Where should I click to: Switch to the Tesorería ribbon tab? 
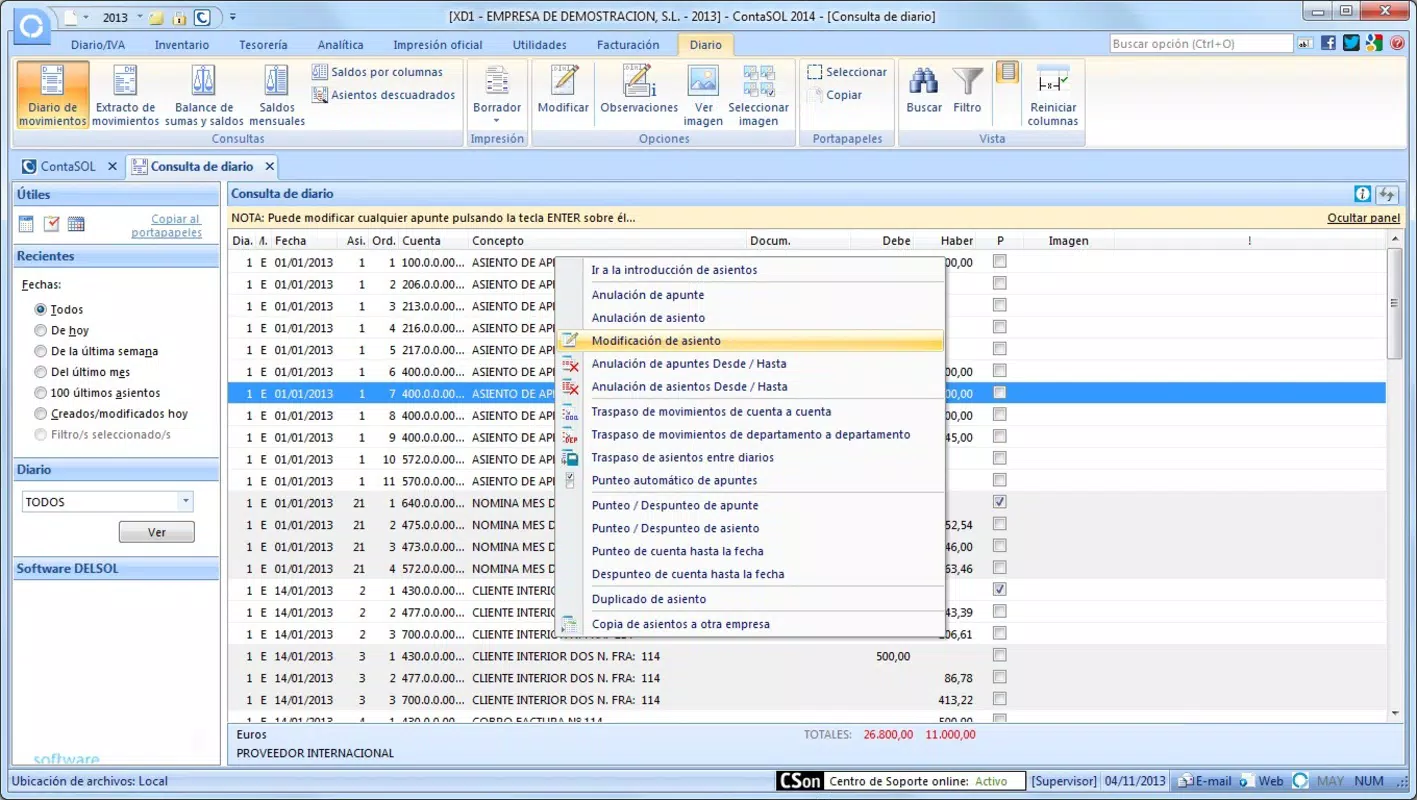pos(263,45)
